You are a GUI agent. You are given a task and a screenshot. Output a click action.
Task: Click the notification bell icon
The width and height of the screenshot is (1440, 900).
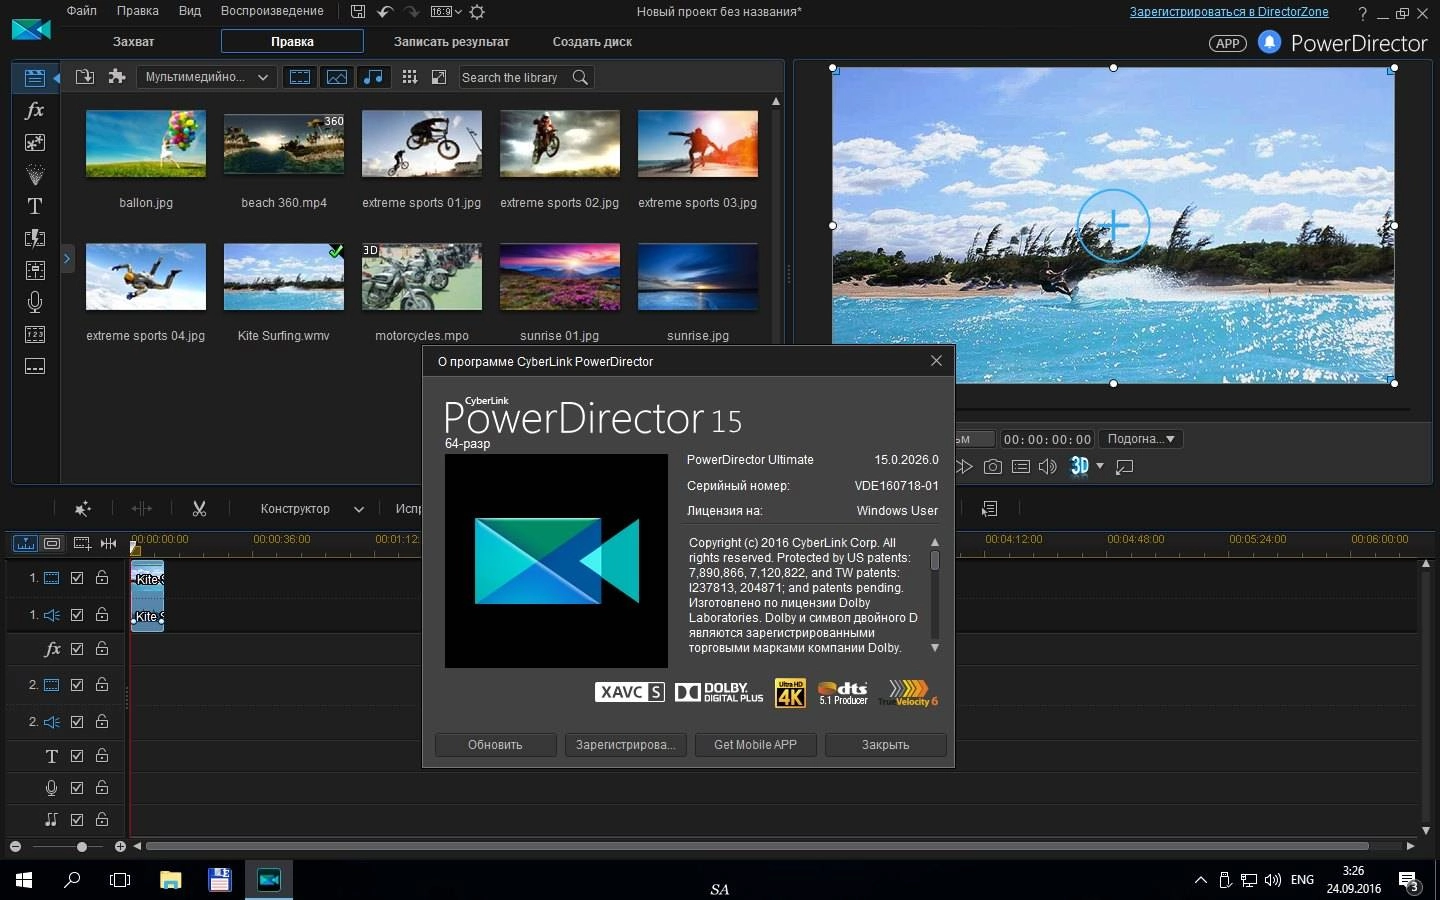[1269, 42]
